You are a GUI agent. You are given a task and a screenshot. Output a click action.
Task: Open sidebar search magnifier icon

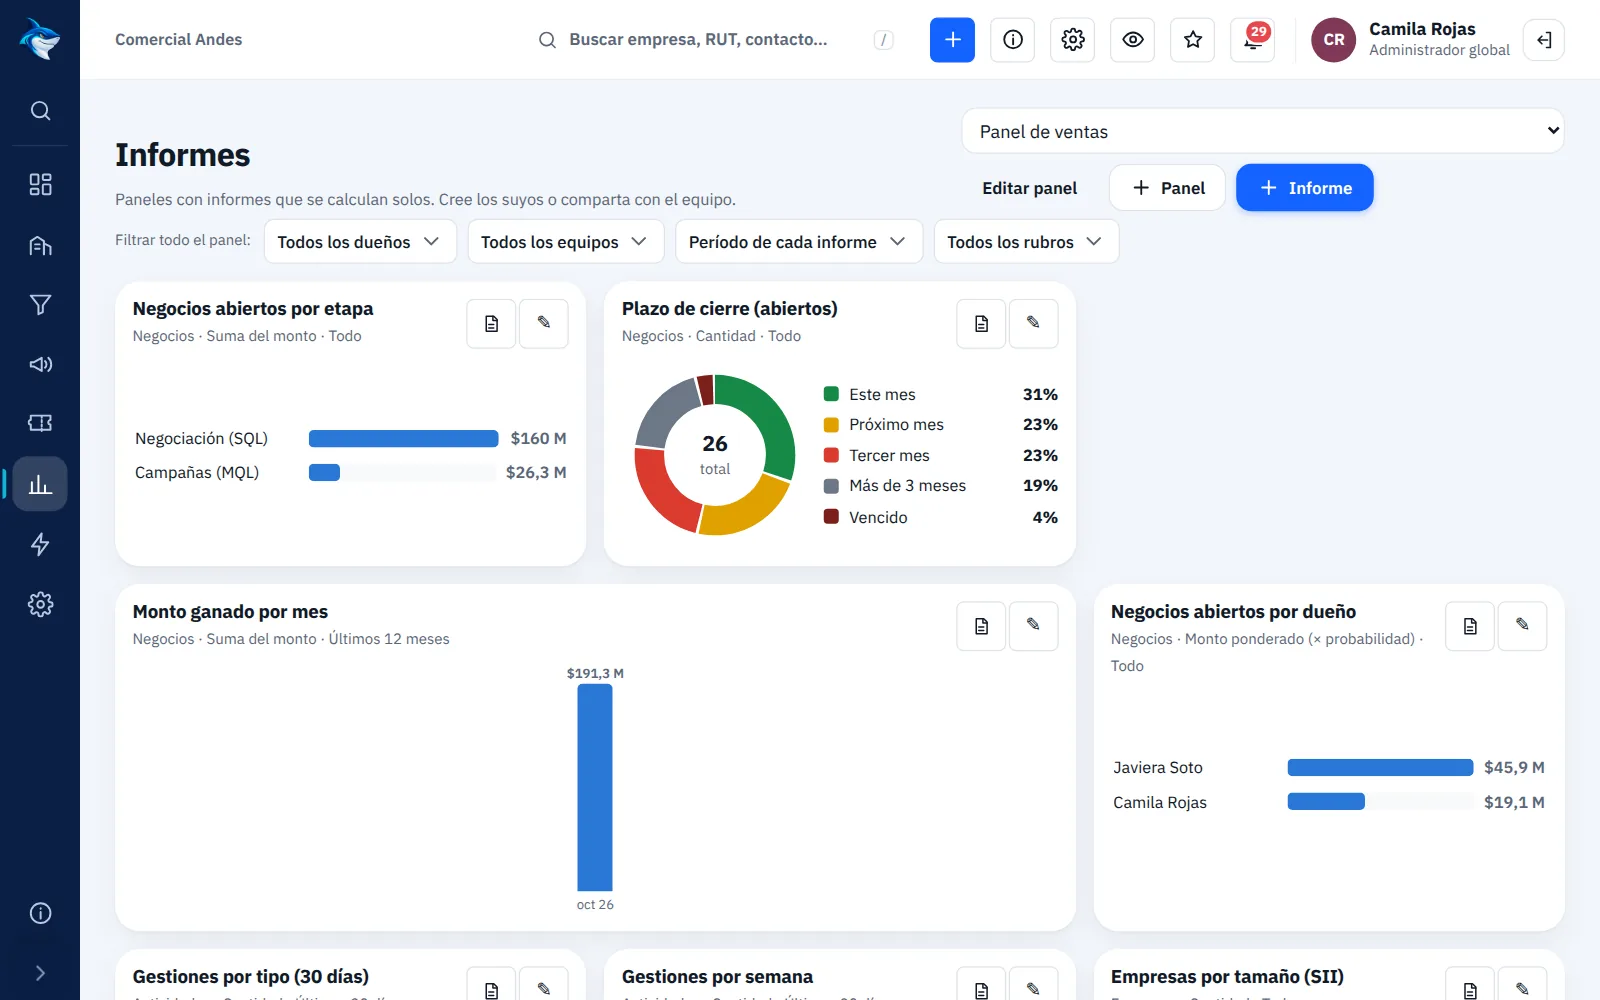40,111
